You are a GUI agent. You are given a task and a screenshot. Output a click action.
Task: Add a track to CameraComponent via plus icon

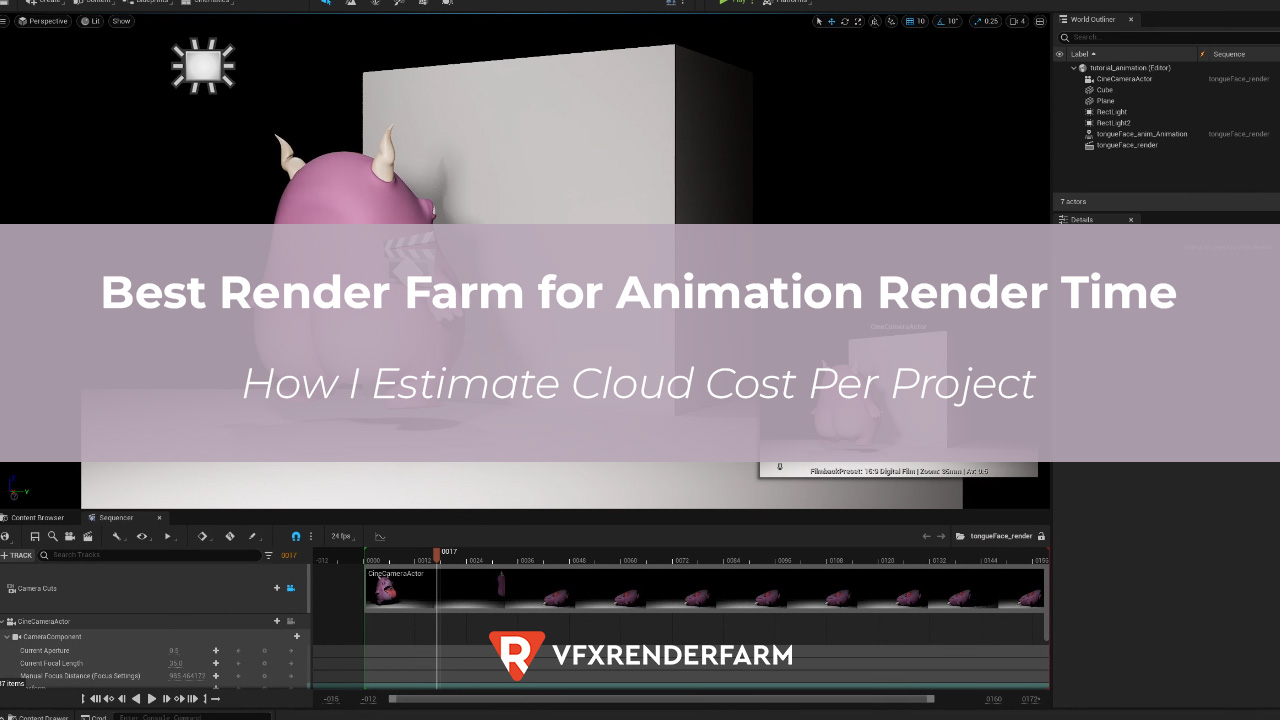click(296, 636)
